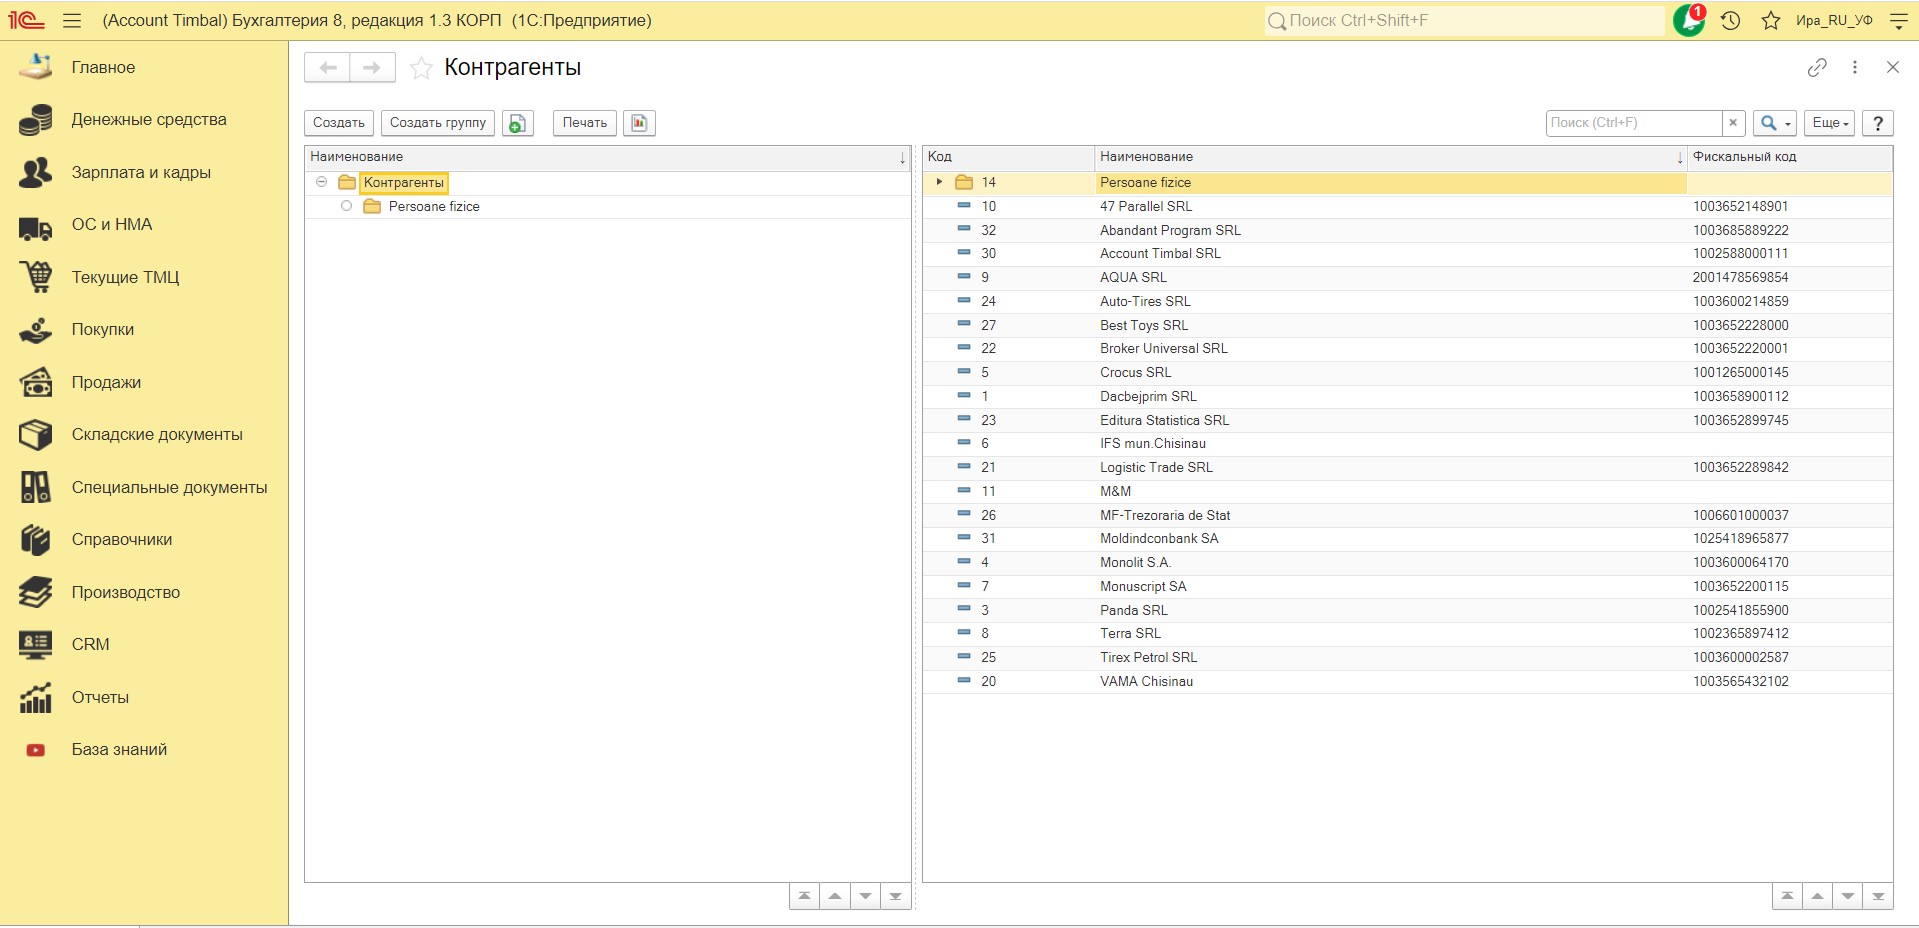Viewport: 1919px width, 928px height.
Task: Open Справочники section
Action: [122, 540]
